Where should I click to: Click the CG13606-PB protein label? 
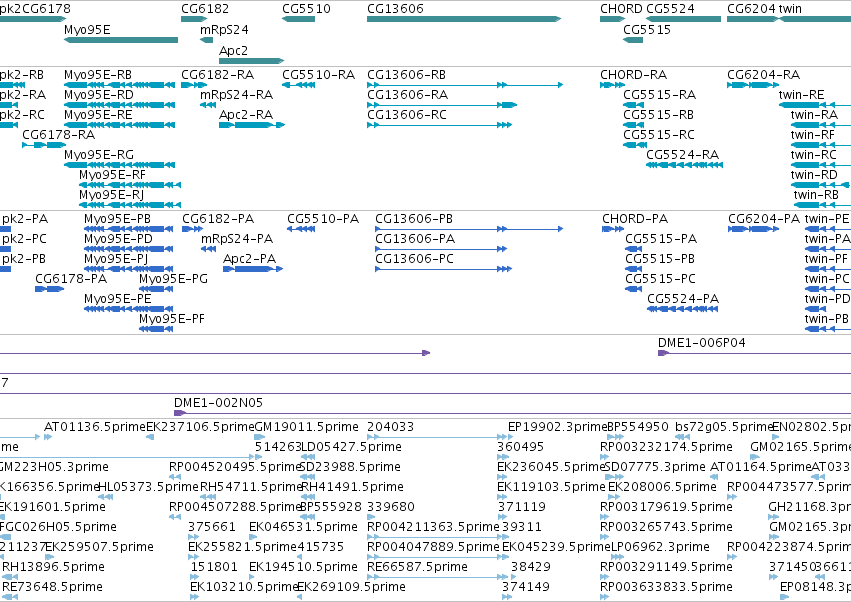(x=414, y=219)
